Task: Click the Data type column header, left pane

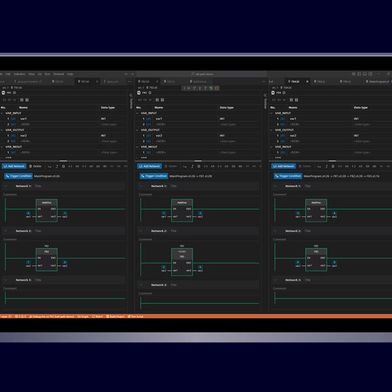Action: [x=108, y=108]
